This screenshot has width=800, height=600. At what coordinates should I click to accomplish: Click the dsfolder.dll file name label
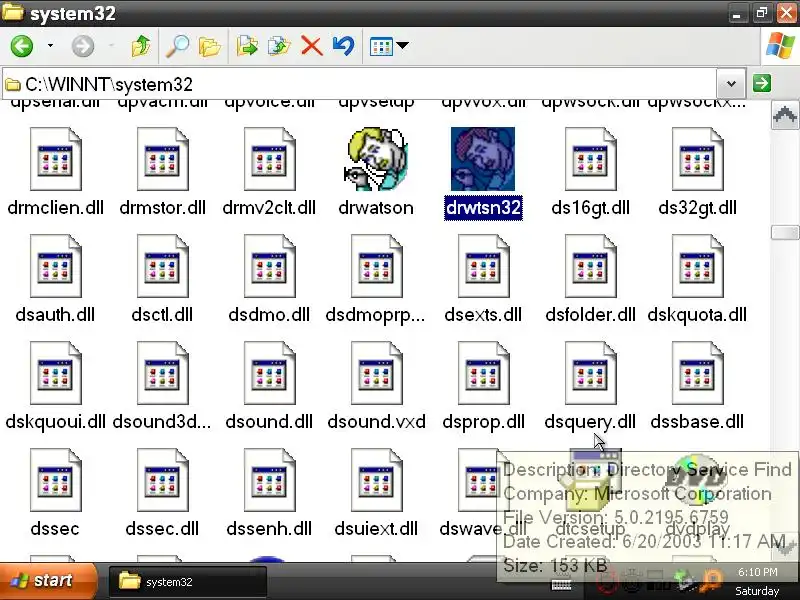590,315
